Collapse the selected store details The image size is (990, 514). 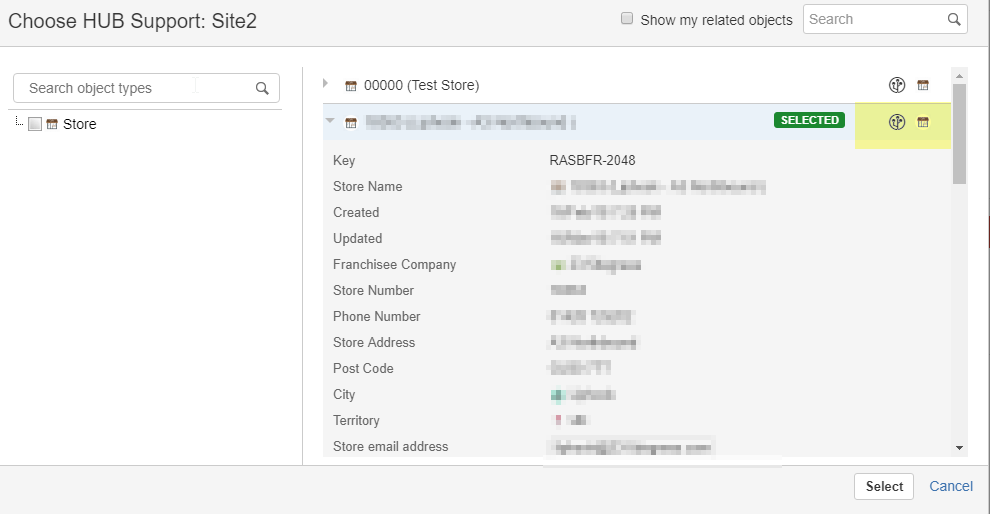(330, 120)
